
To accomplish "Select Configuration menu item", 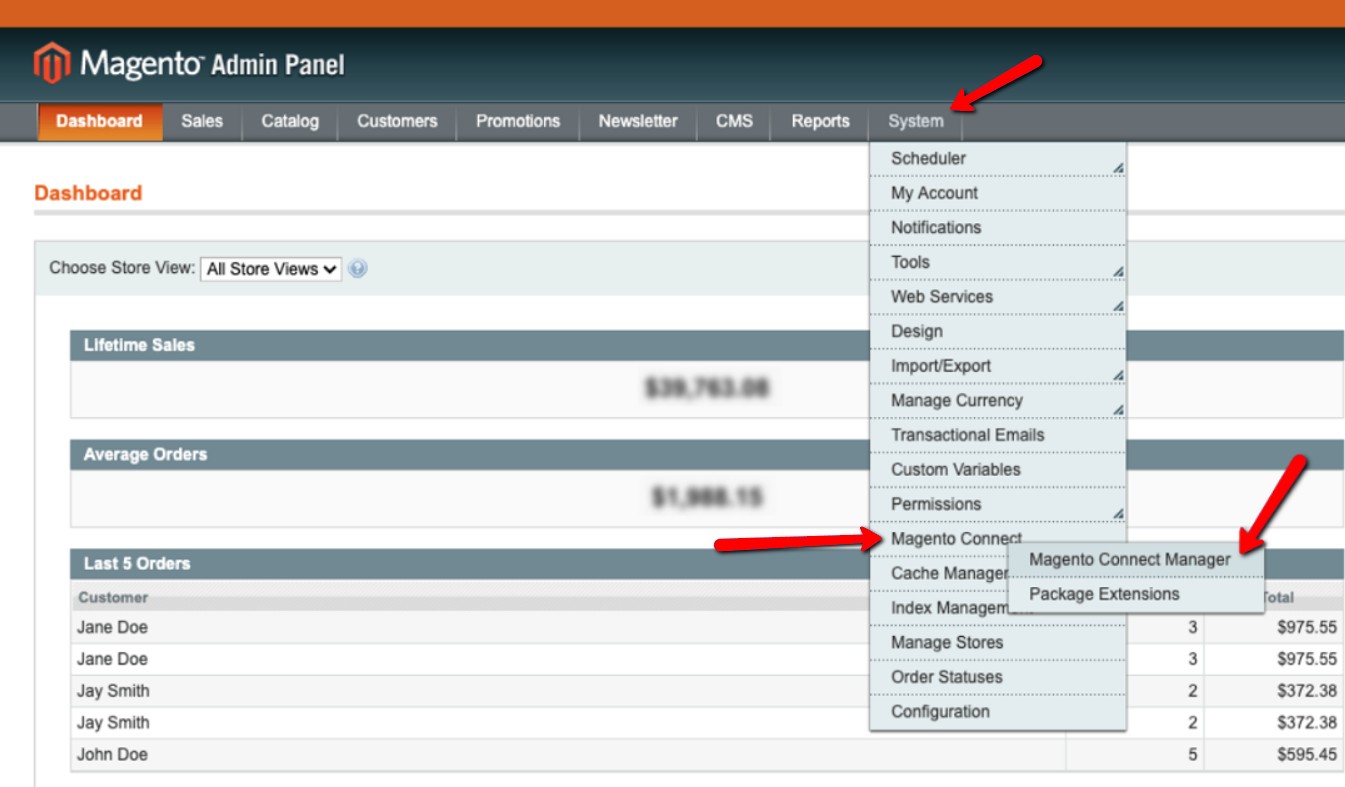I will coord(998,712).
